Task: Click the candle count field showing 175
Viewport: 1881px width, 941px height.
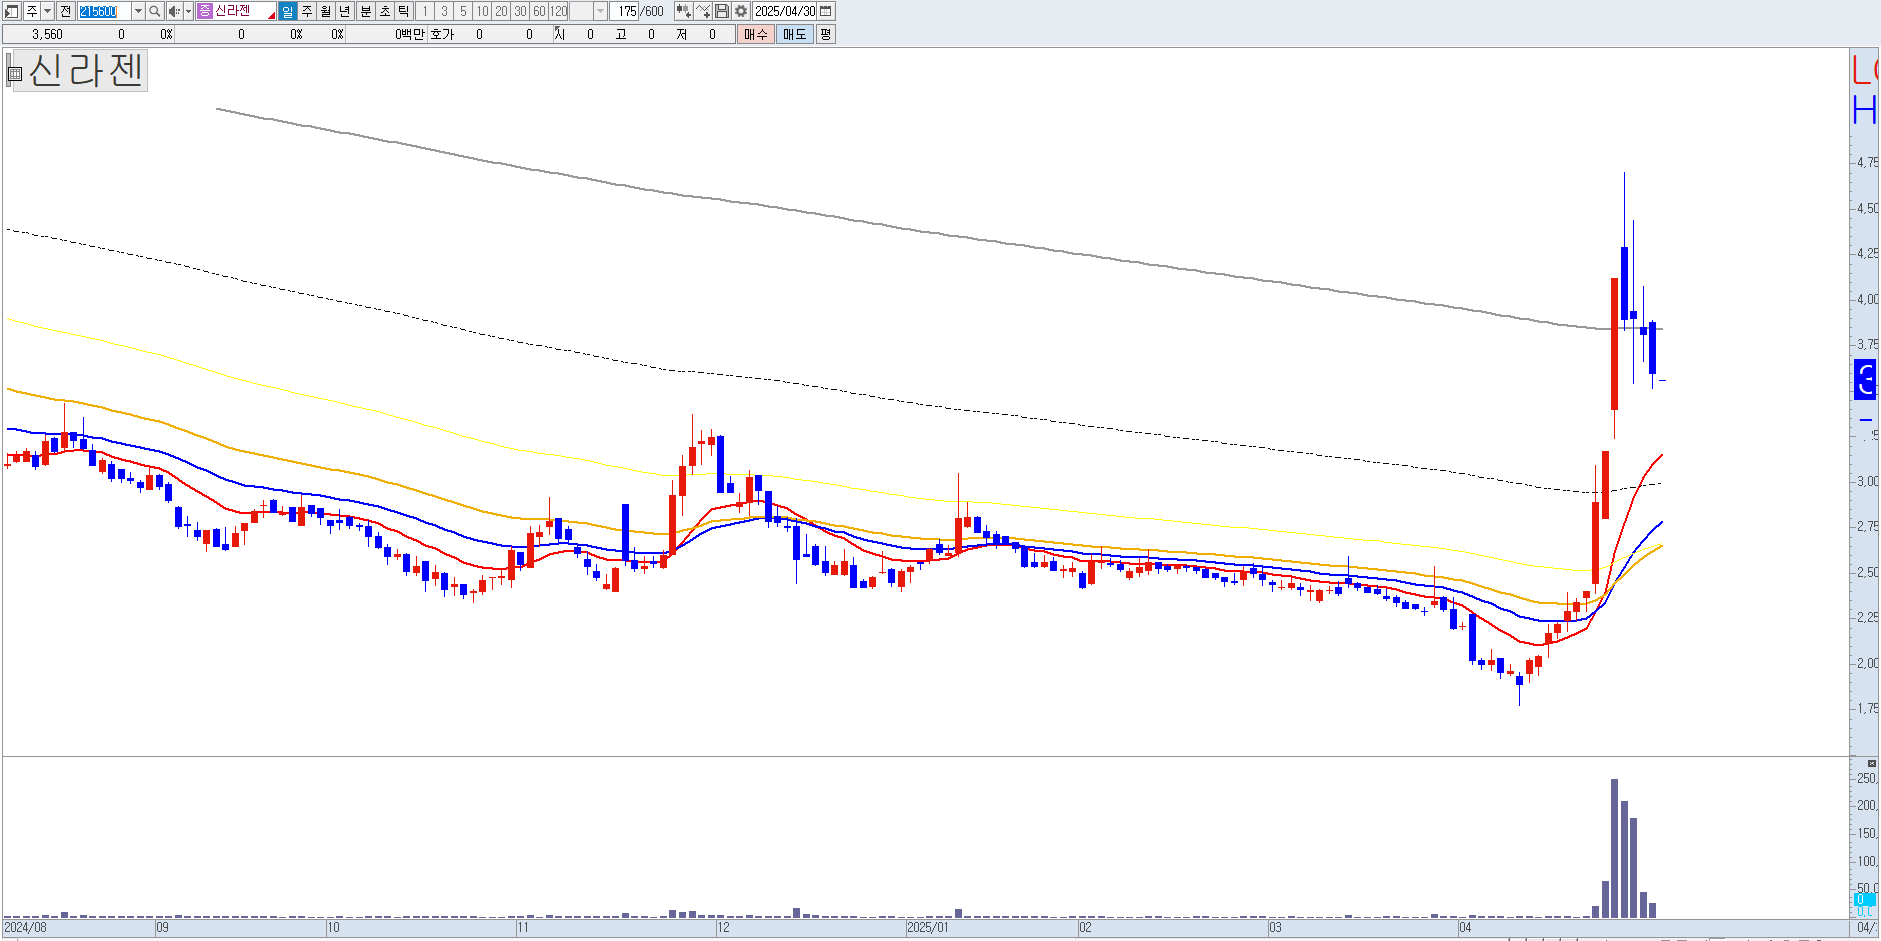Action: (624, 11)
